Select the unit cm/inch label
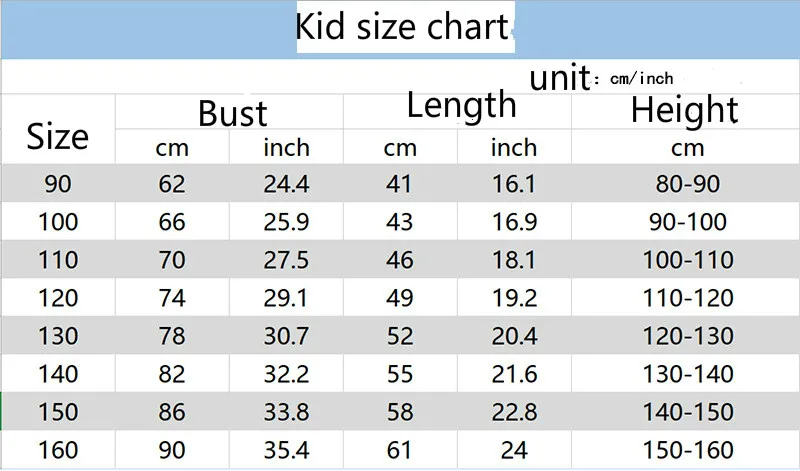 coord(601,78)
